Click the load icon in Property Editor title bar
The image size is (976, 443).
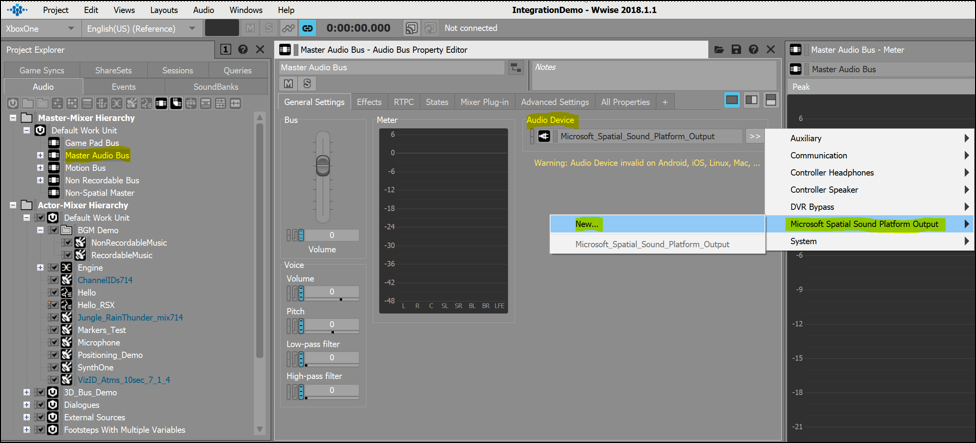(719, 50)
